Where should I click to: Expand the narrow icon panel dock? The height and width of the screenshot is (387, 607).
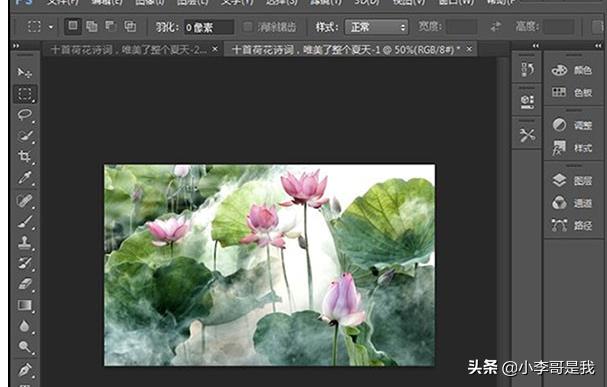coord(535,46)
